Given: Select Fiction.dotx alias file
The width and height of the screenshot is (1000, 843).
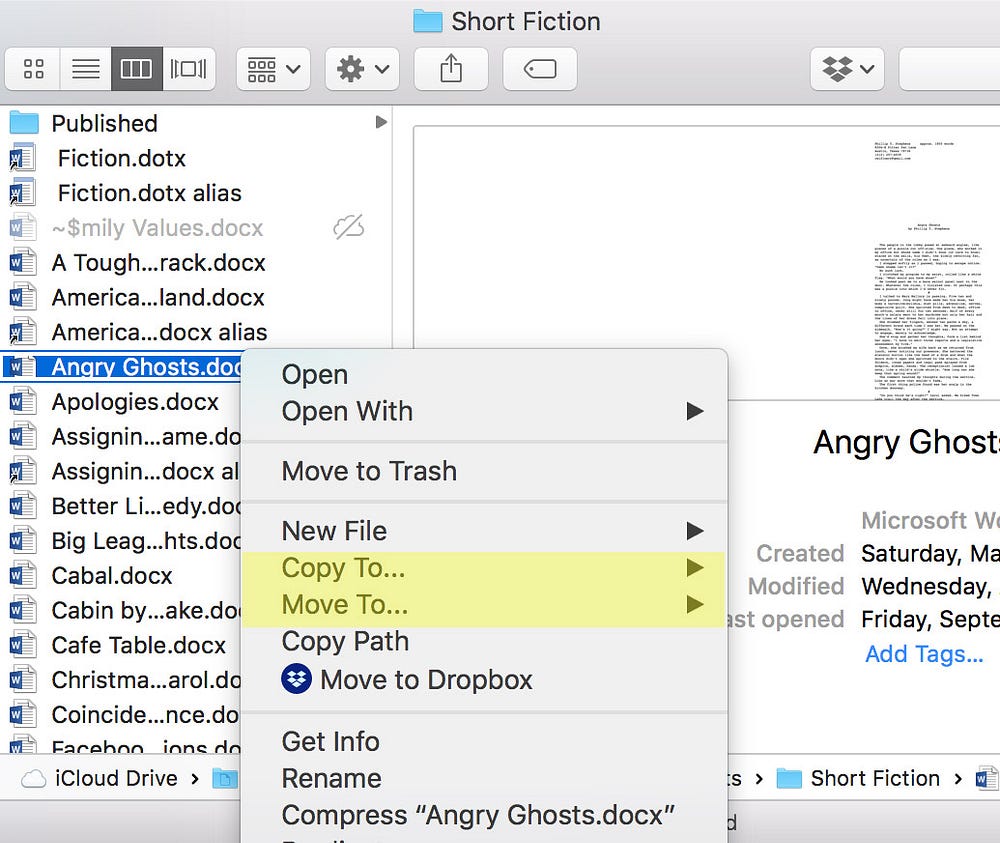Looking at the screenshot, I should (x=195, y=193).
